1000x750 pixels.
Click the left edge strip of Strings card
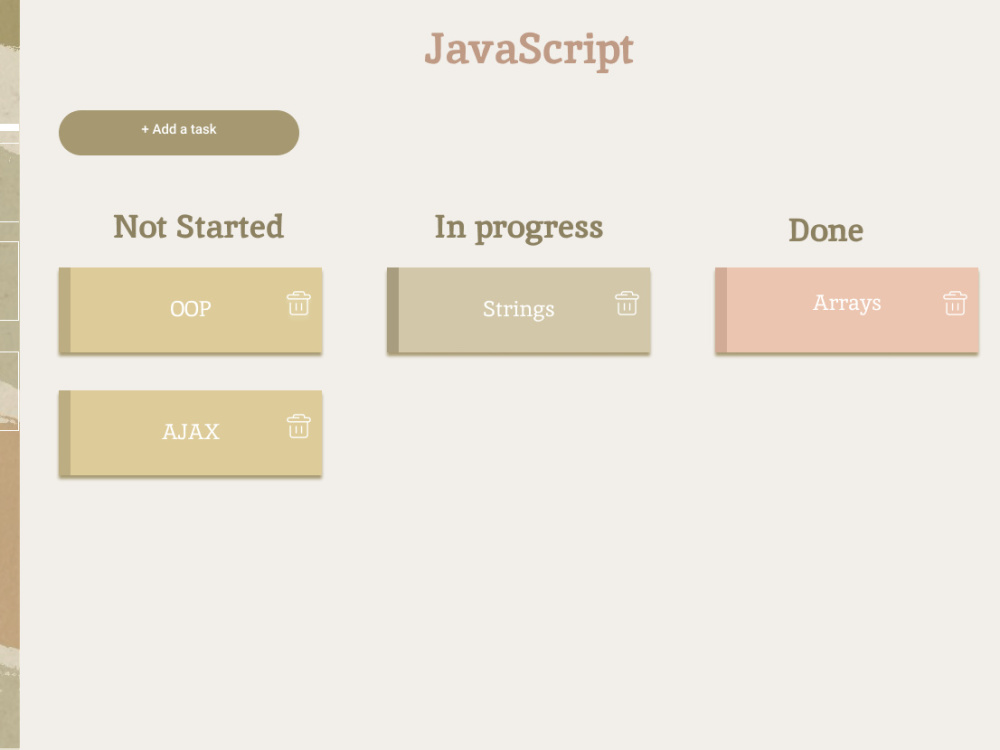click(393, 310)
